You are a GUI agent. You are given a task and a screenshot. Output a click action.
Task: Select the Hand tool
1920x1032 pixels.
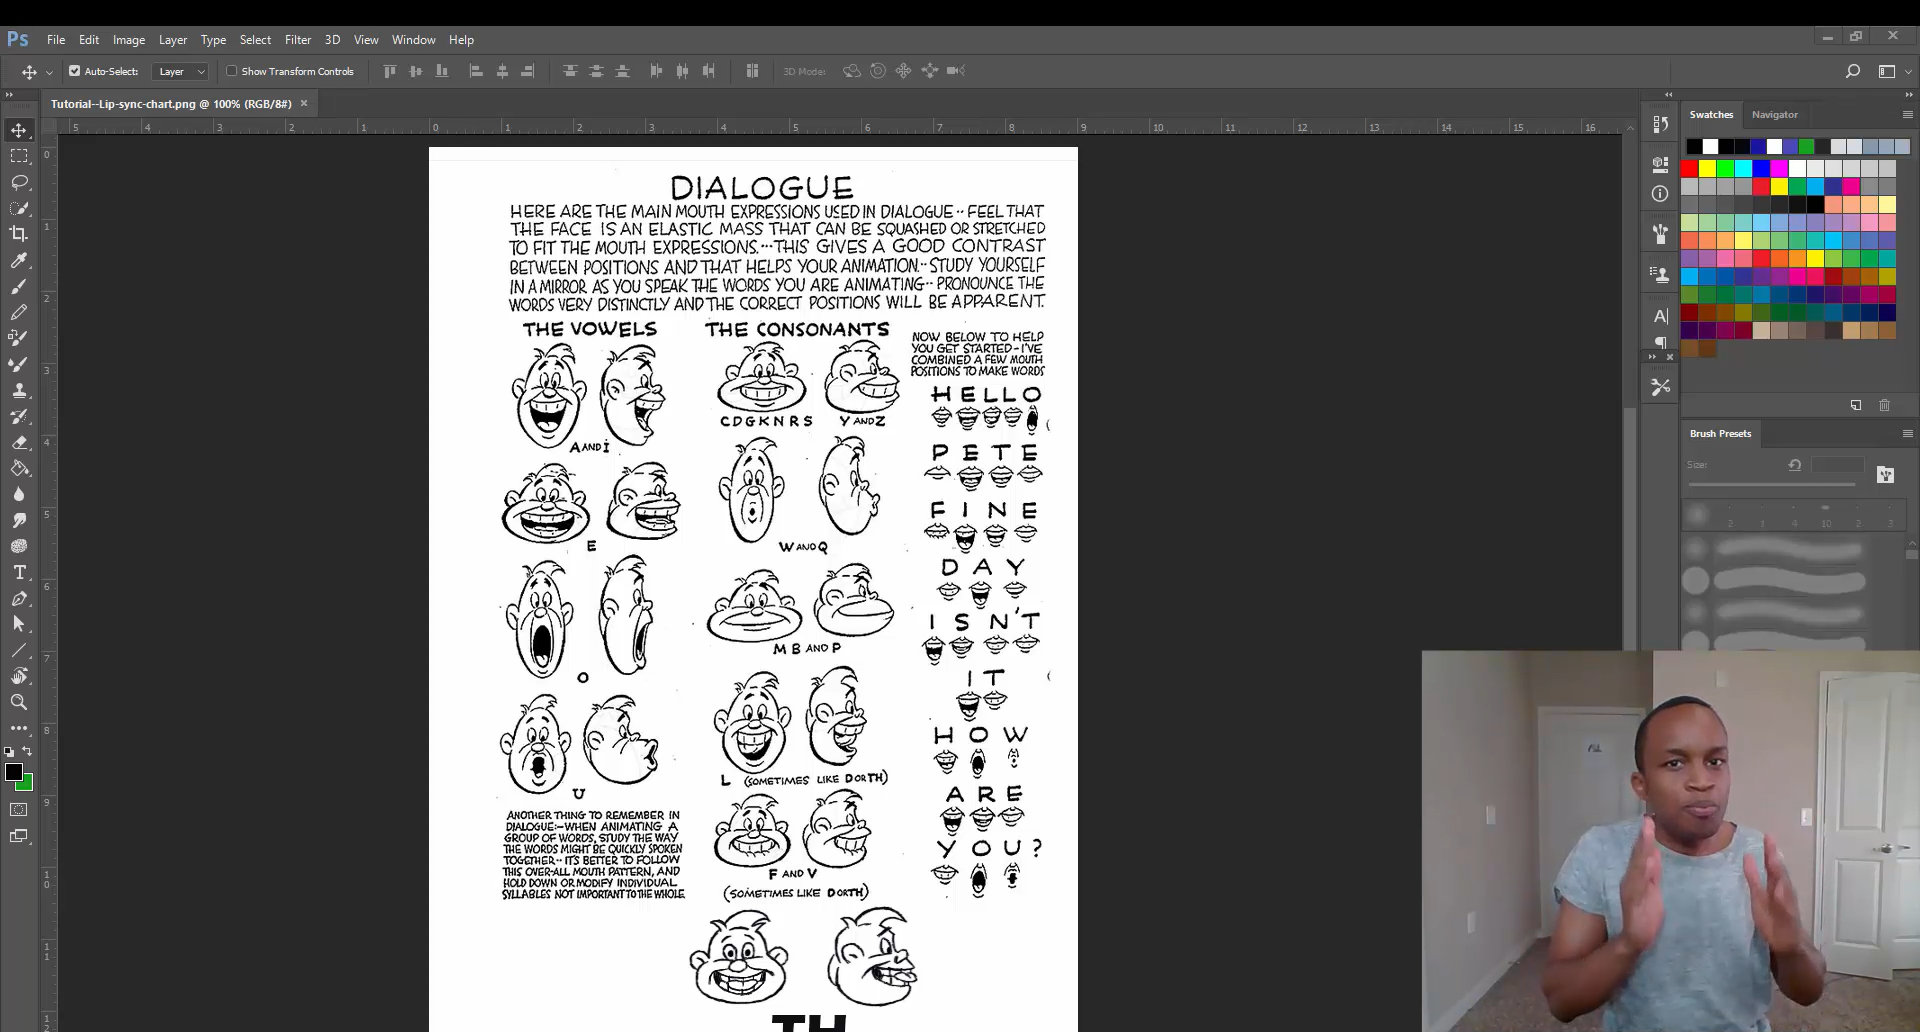[x=19, y=676]
